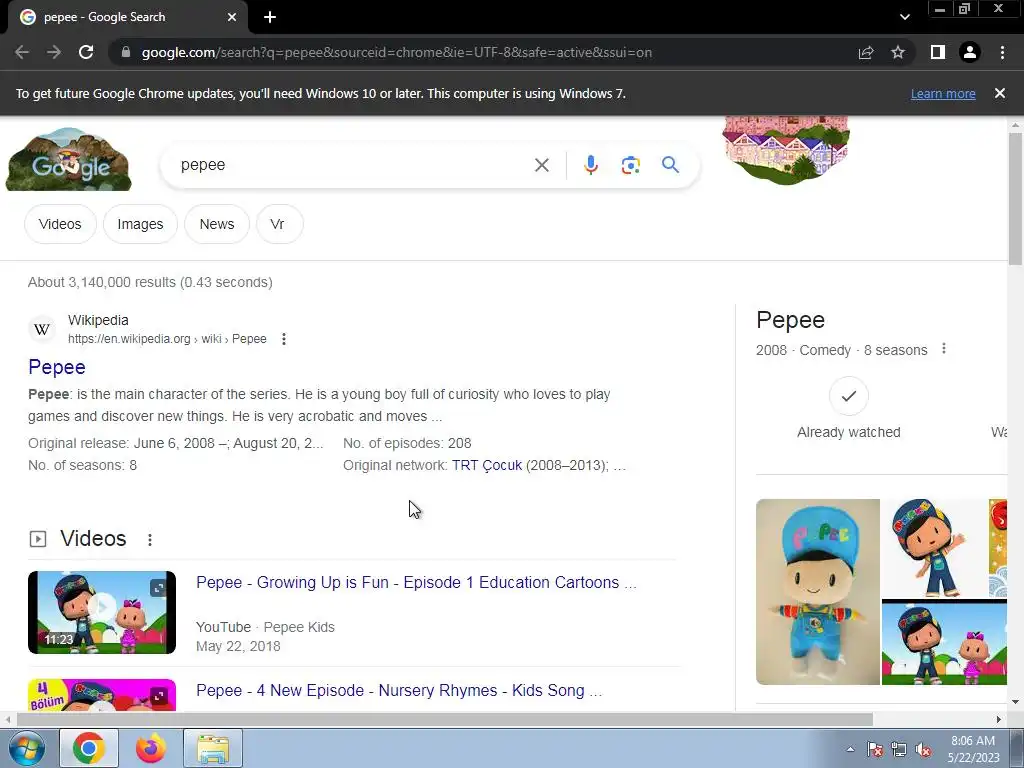
Task: Open knowledge panel more options dots
Action: 944,349
